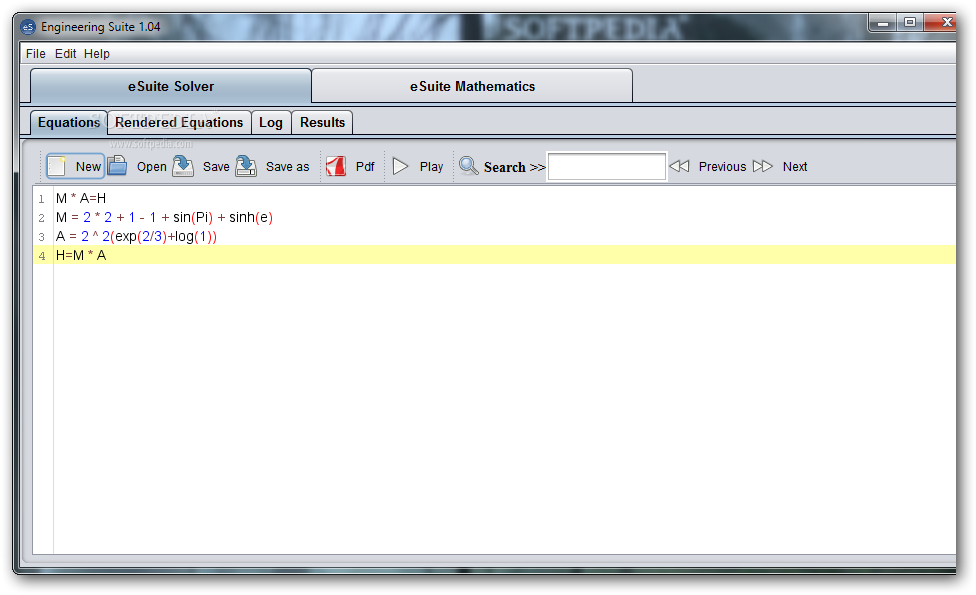Click inside the Search text field
Viewport: 976px width, 595px height.
coord(607,167)
